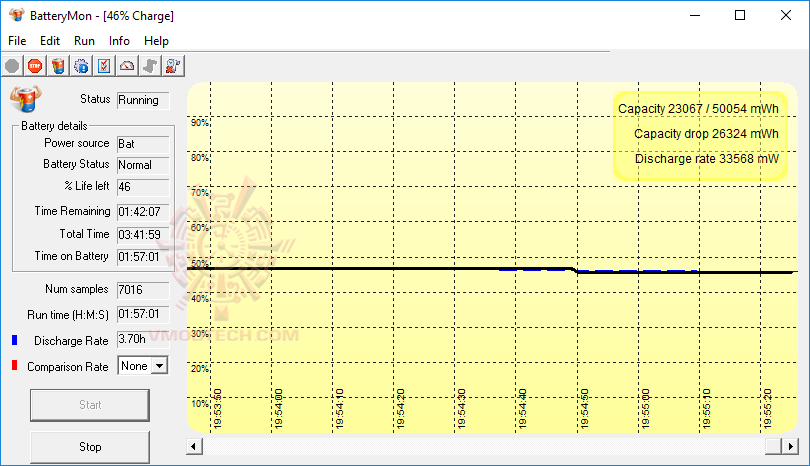The image size is (810, 466).
Task: Click the Capacity drop 26324 mWh text
Action: click(706, 134)
